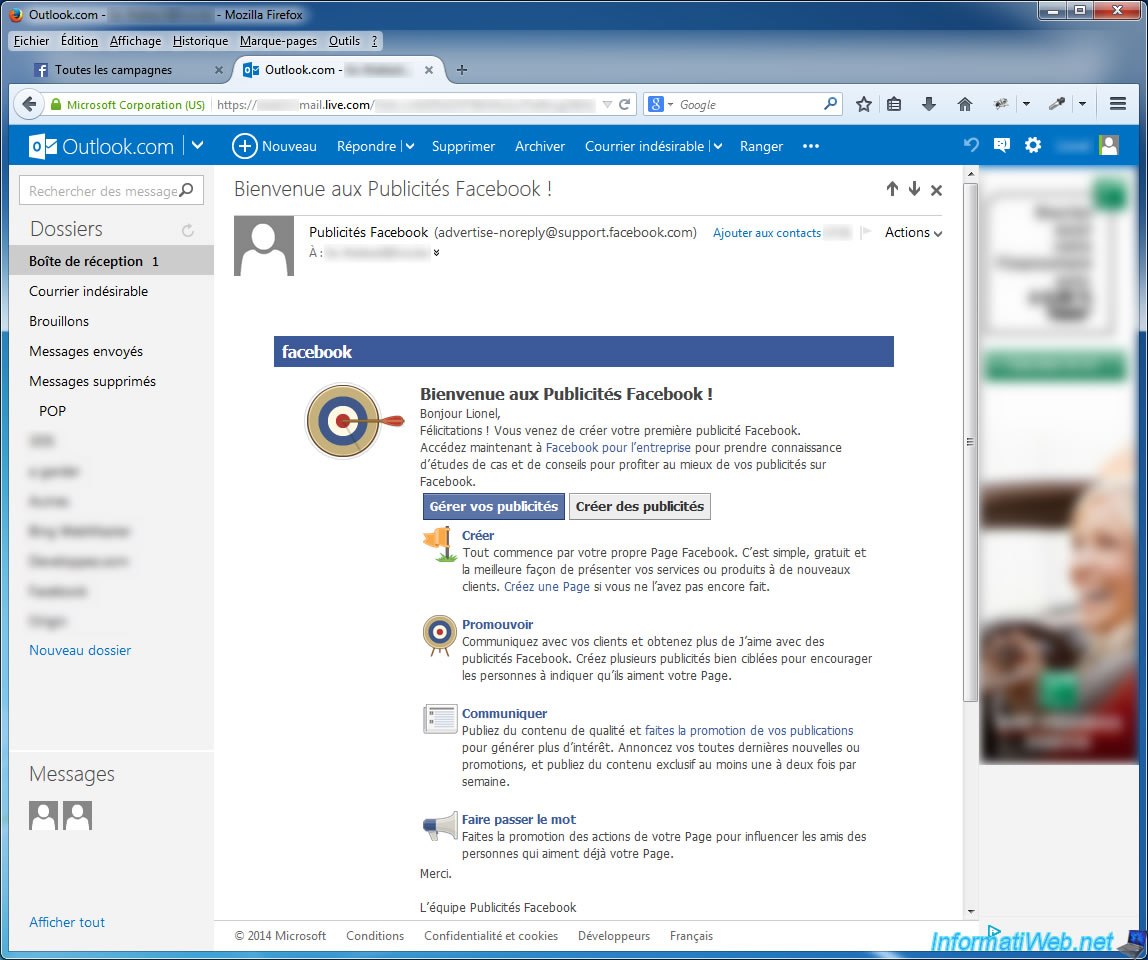The height and width of the screenshot is (960, 1148).
Task: Open search engine selector dropdown
Action: pyautogui.click(x=670, y=105)
